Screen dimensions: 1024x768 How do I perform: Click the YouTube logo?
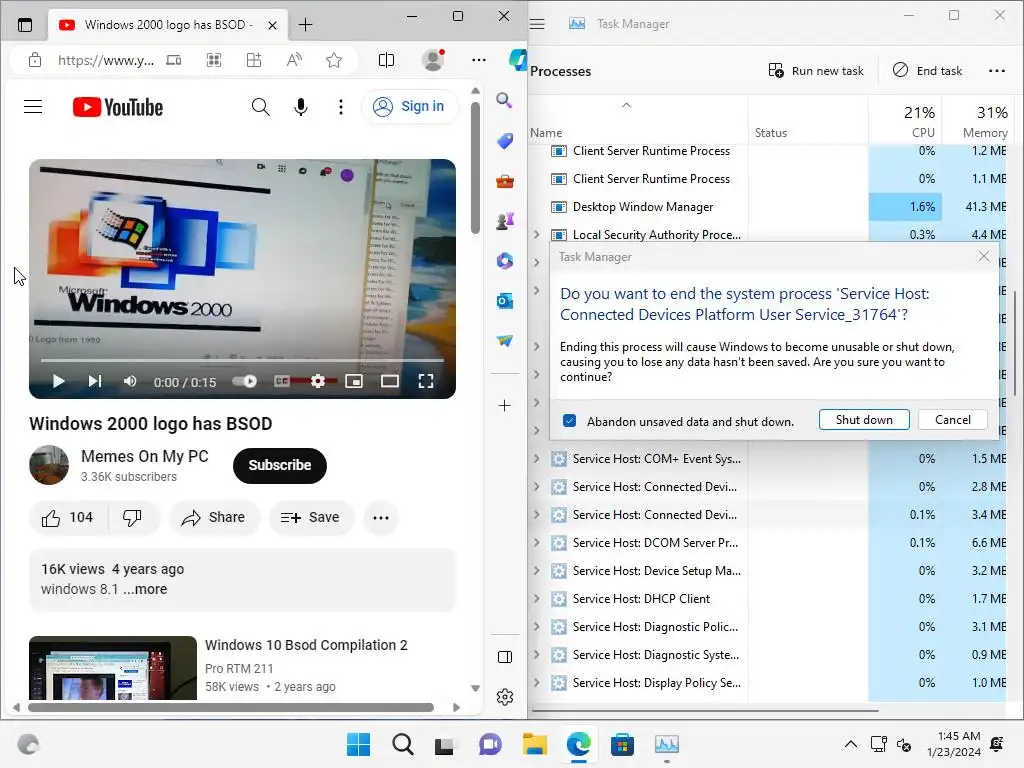[x=118, y=107]
